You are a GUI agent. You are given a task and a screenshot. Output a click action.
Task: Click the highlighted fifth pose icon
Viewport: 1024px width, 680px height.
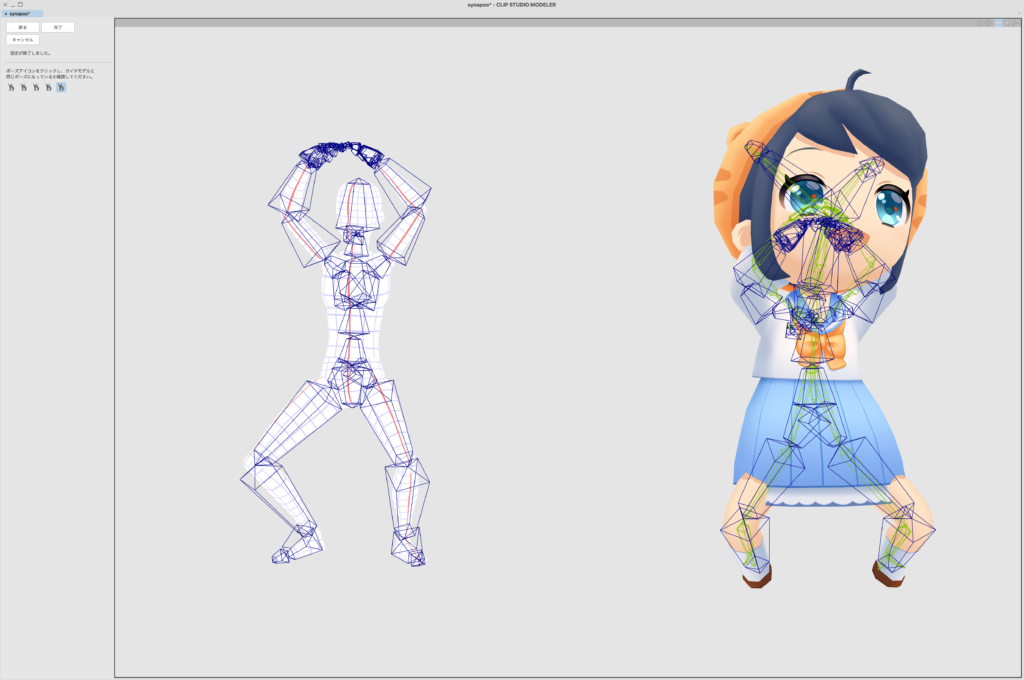click(x=61, y=87)
